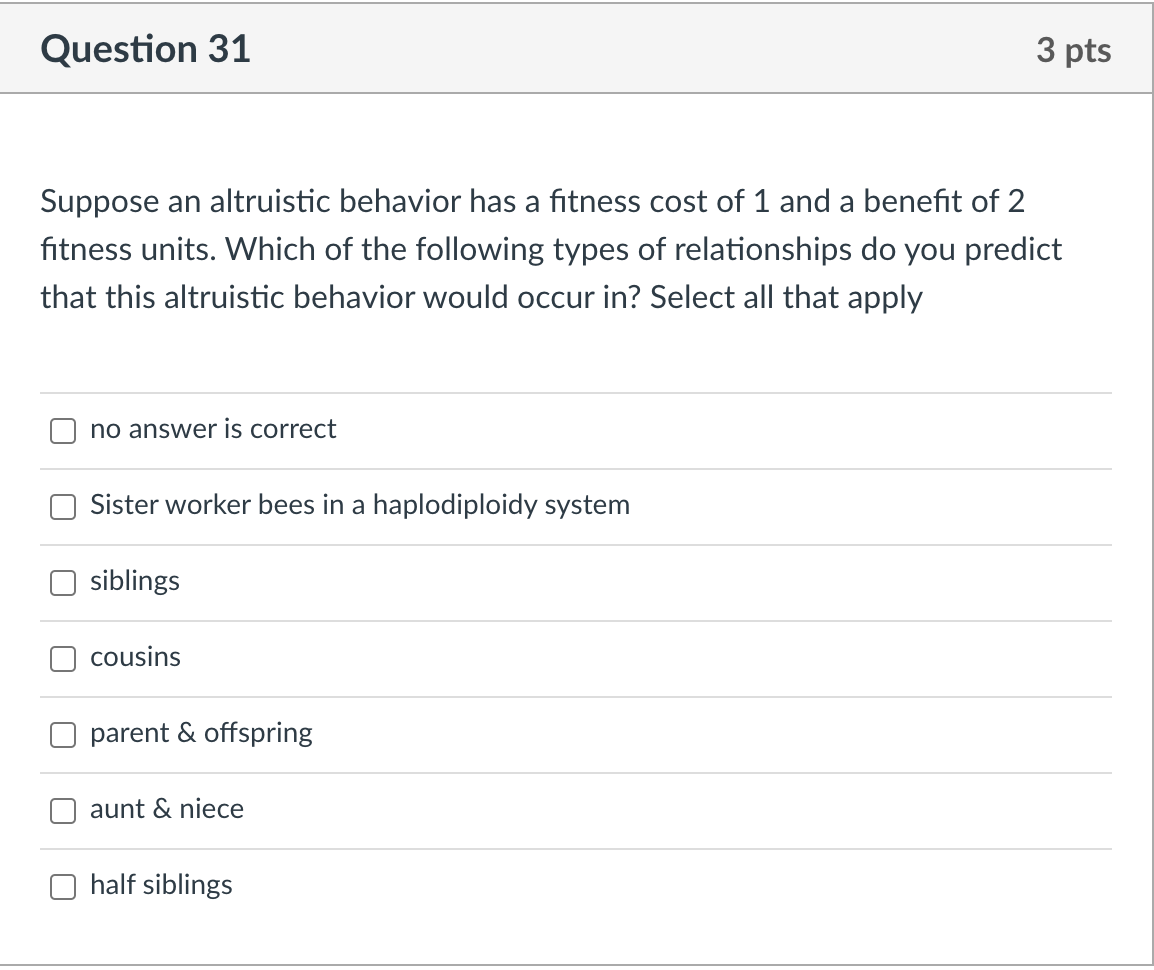Click 'benefit of 2' in the question prompt
1154x970 pixels.
click(945, 202)
